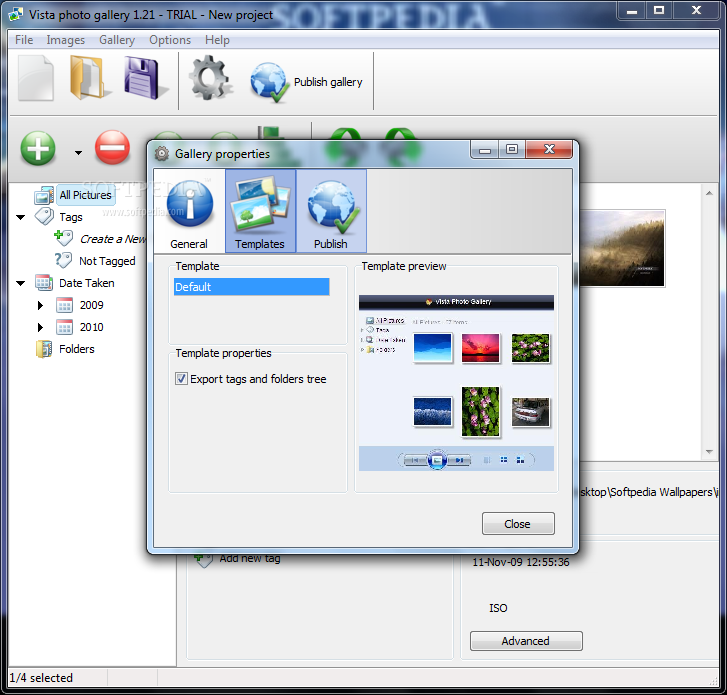Open gallery settings gear icon in toolbar
The height and width of the screenshot is (695, 727).
[209, 77]
